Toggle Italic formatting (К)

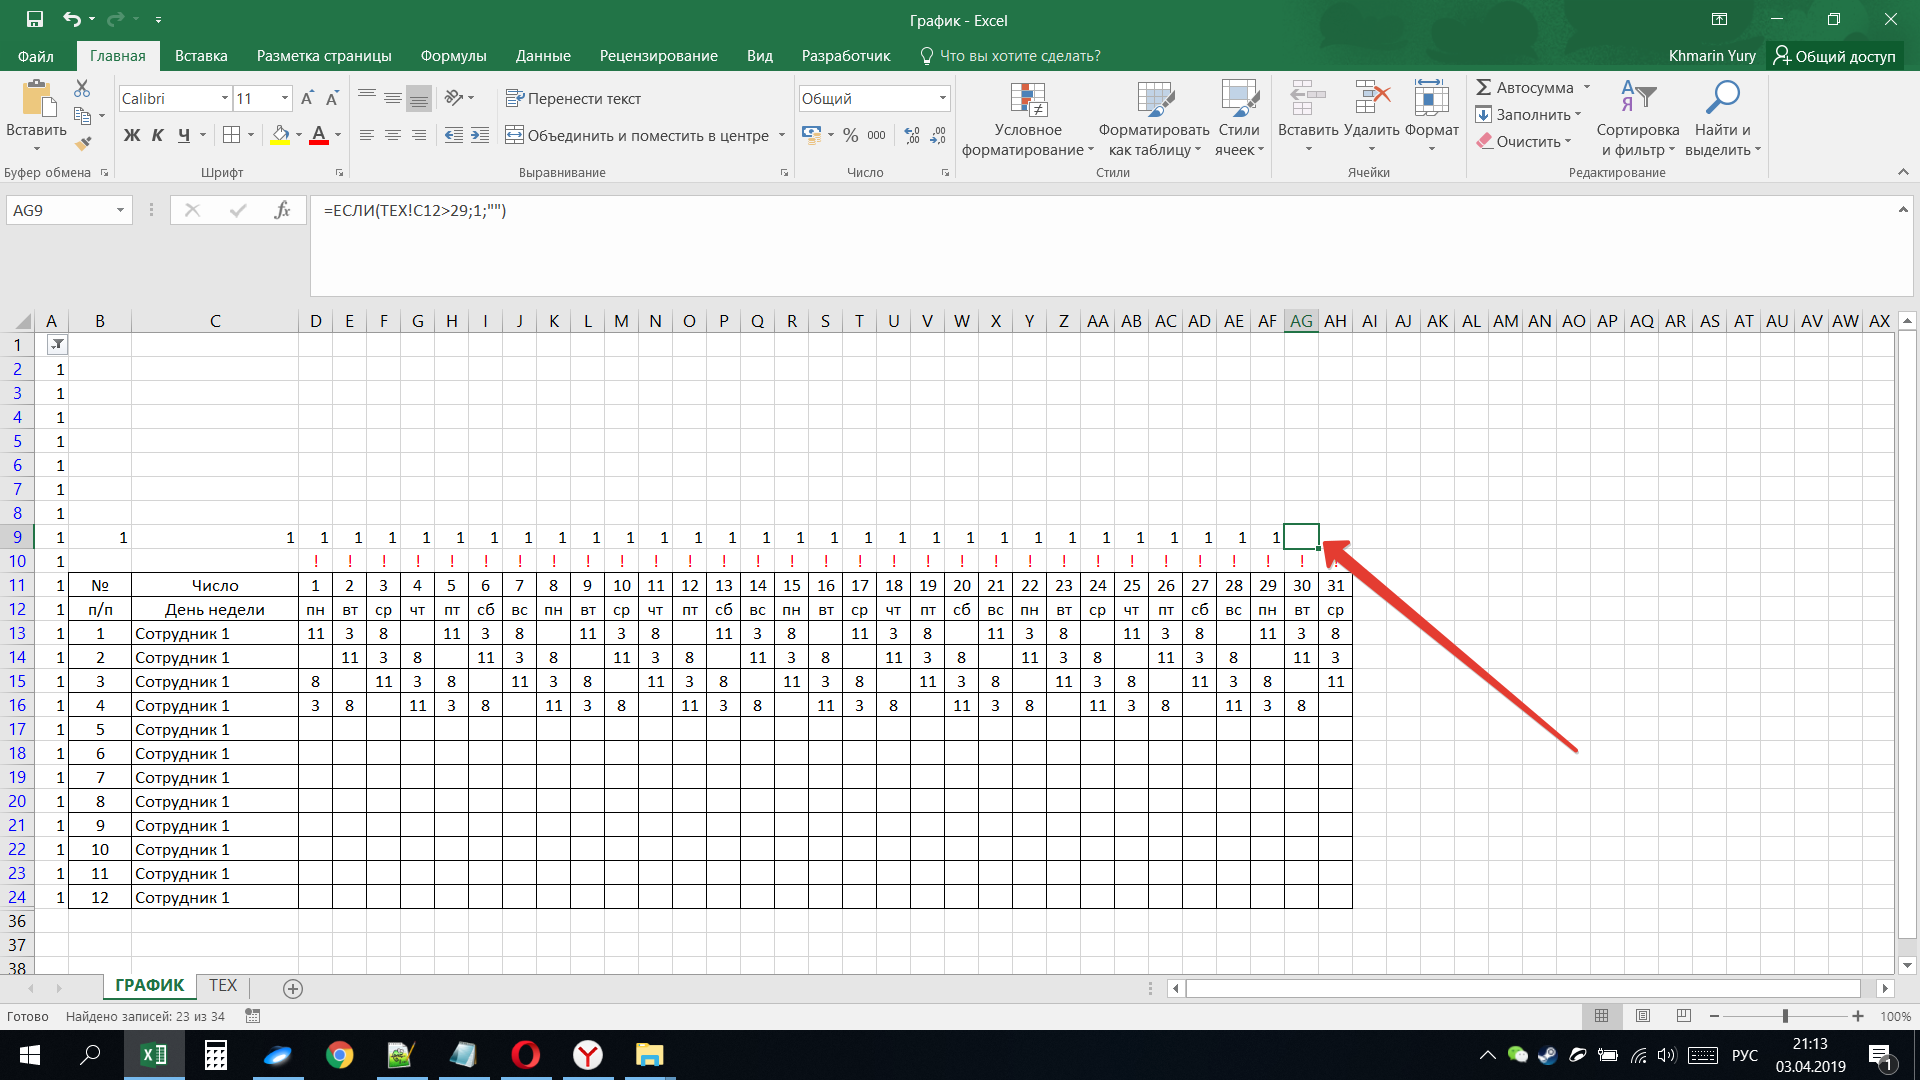point(158,135)
